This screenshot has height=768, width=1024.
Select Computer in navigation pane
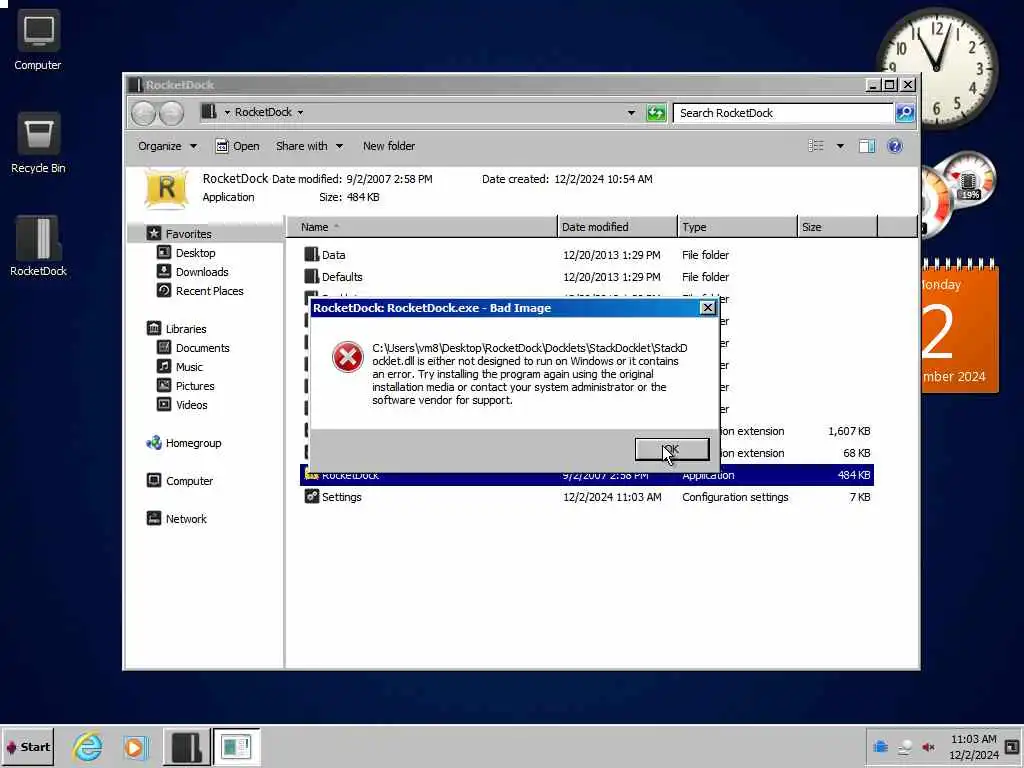[x=180, y=481]
